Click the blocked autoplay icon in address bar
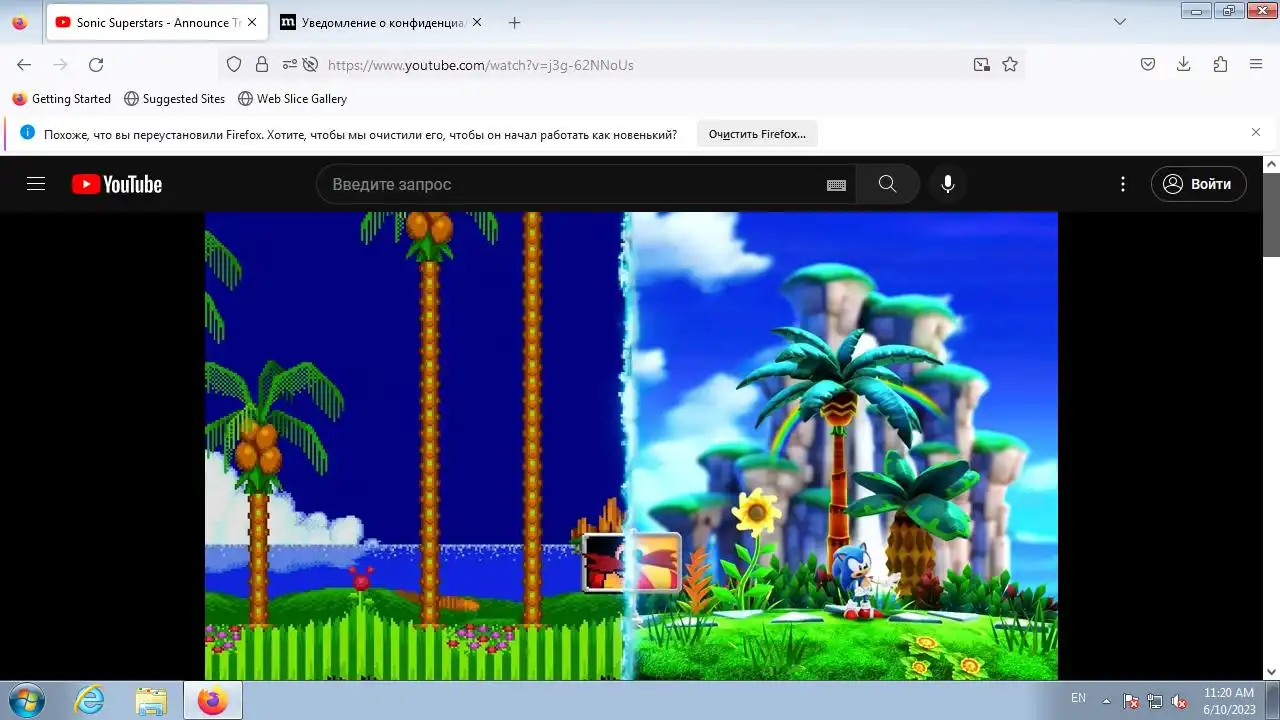 [310, 64]
